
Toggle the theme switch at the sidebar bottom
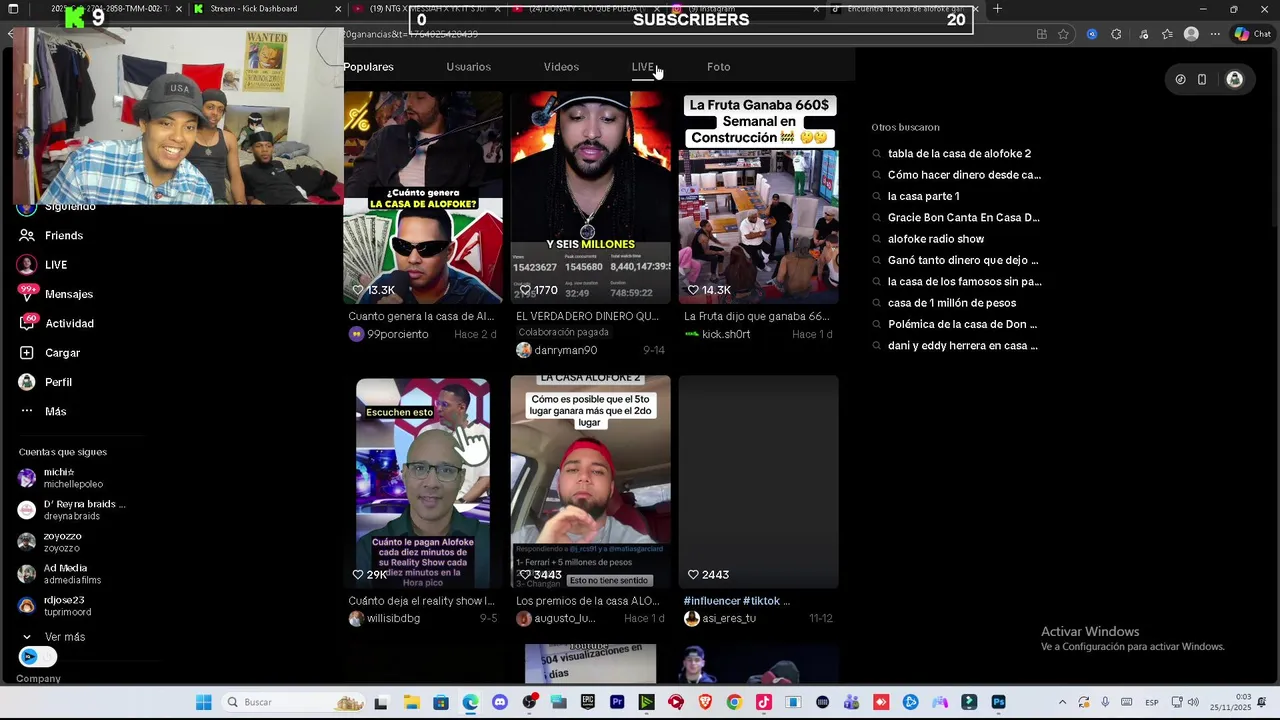(x=37, y=657)
